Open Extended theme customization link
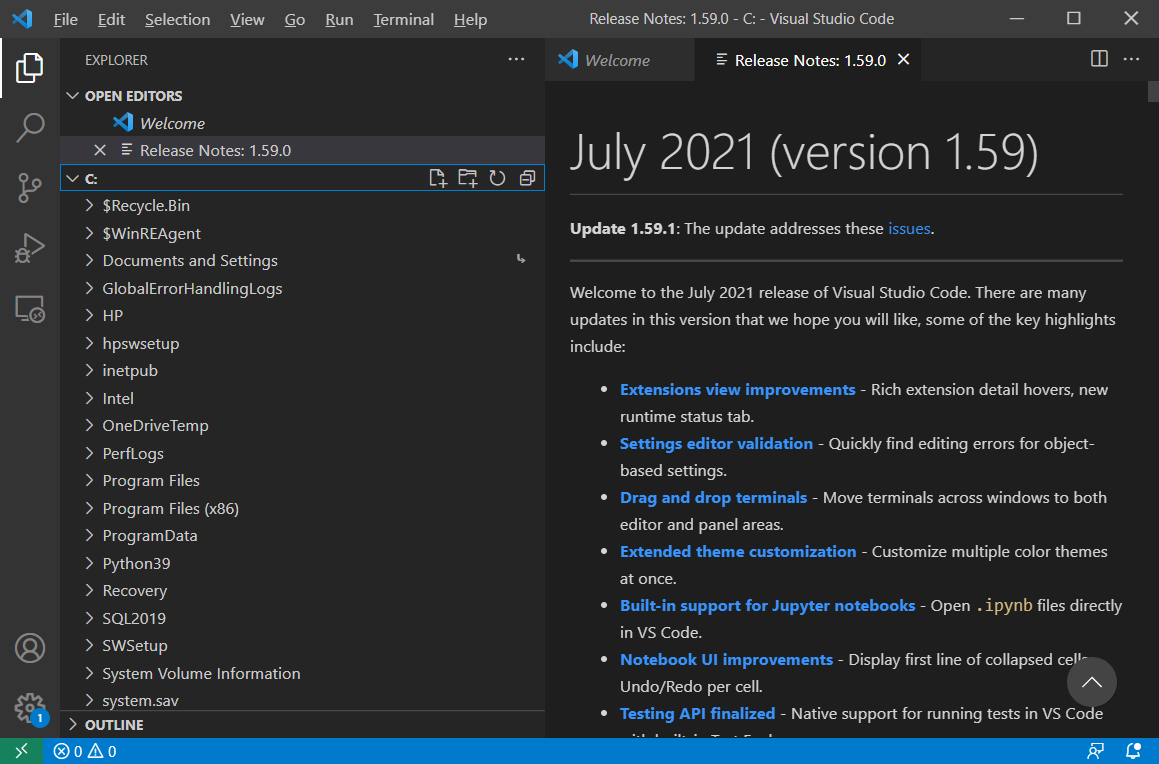The image size is (1159, 764). point(738,551)
